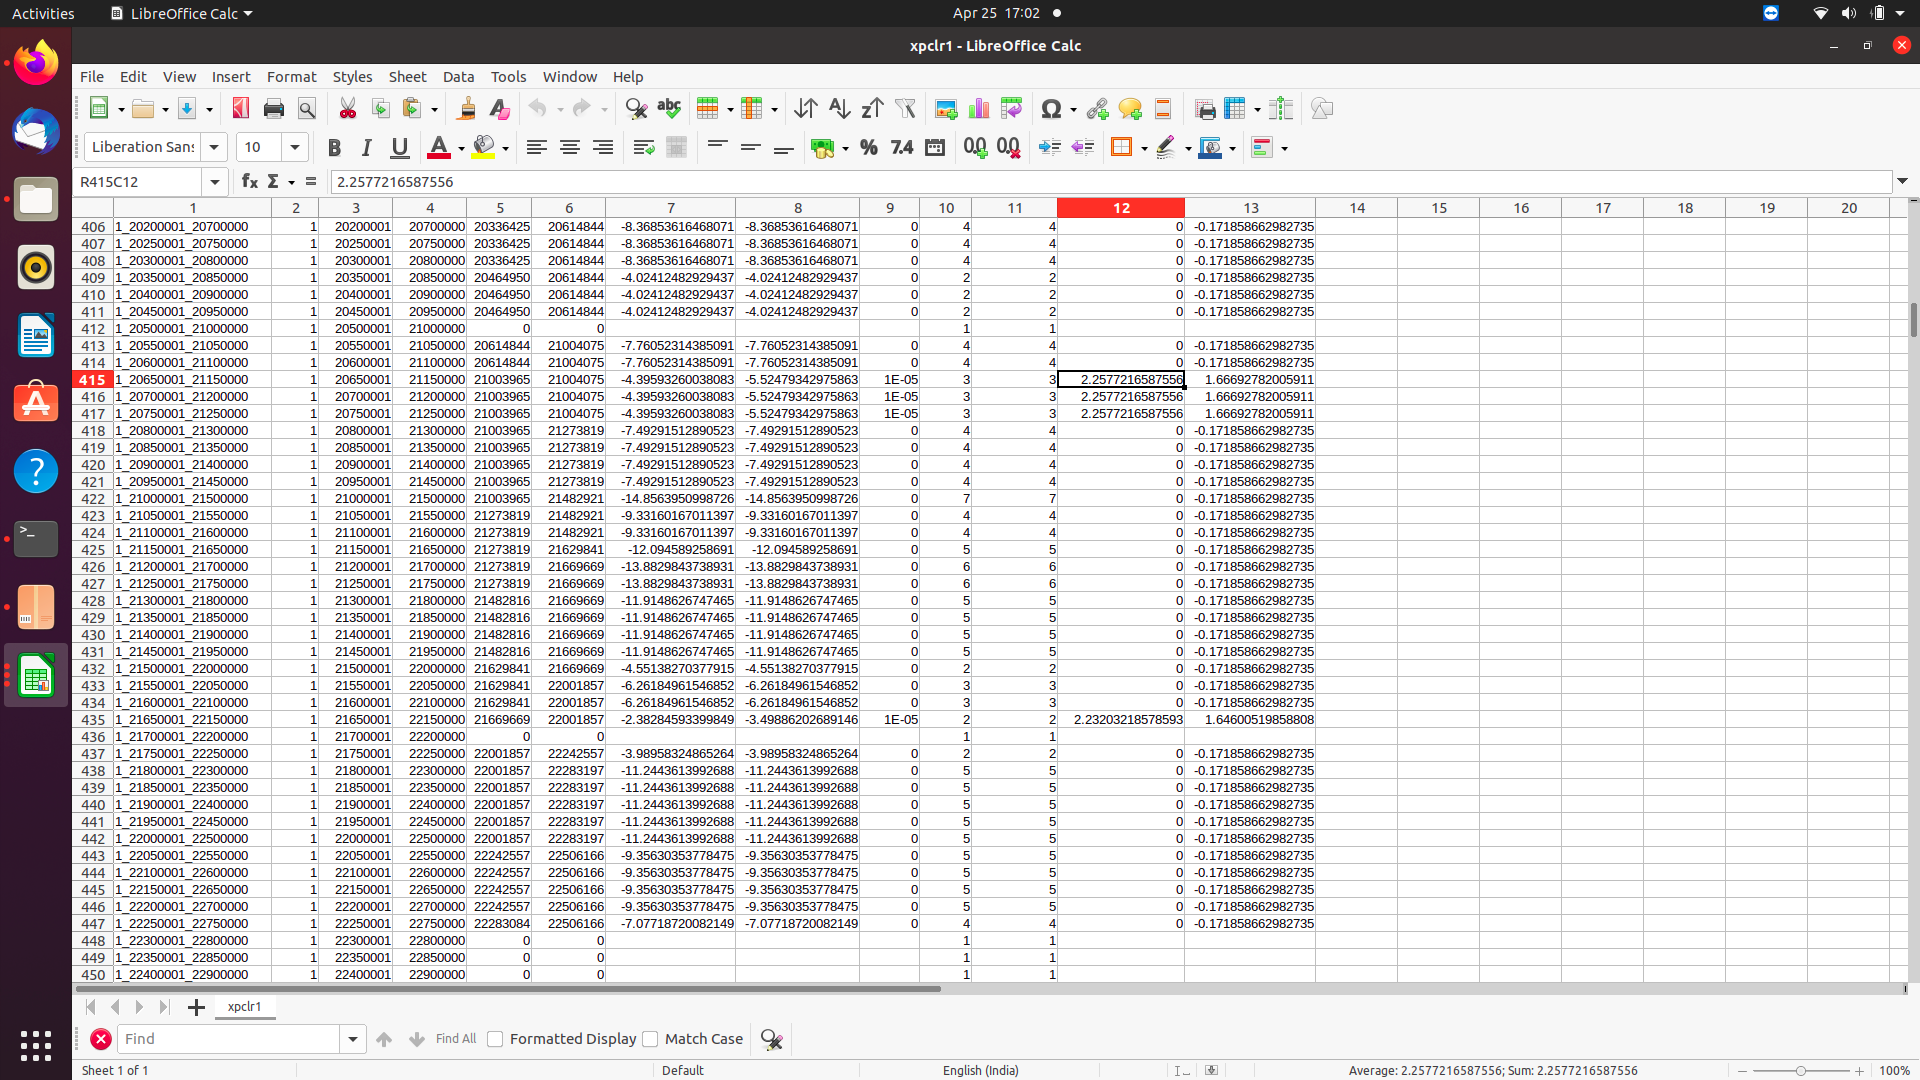The height and width of the screenshot is (1080, 1920).
Task: Open the Data menu
Action: pos(458,76)
